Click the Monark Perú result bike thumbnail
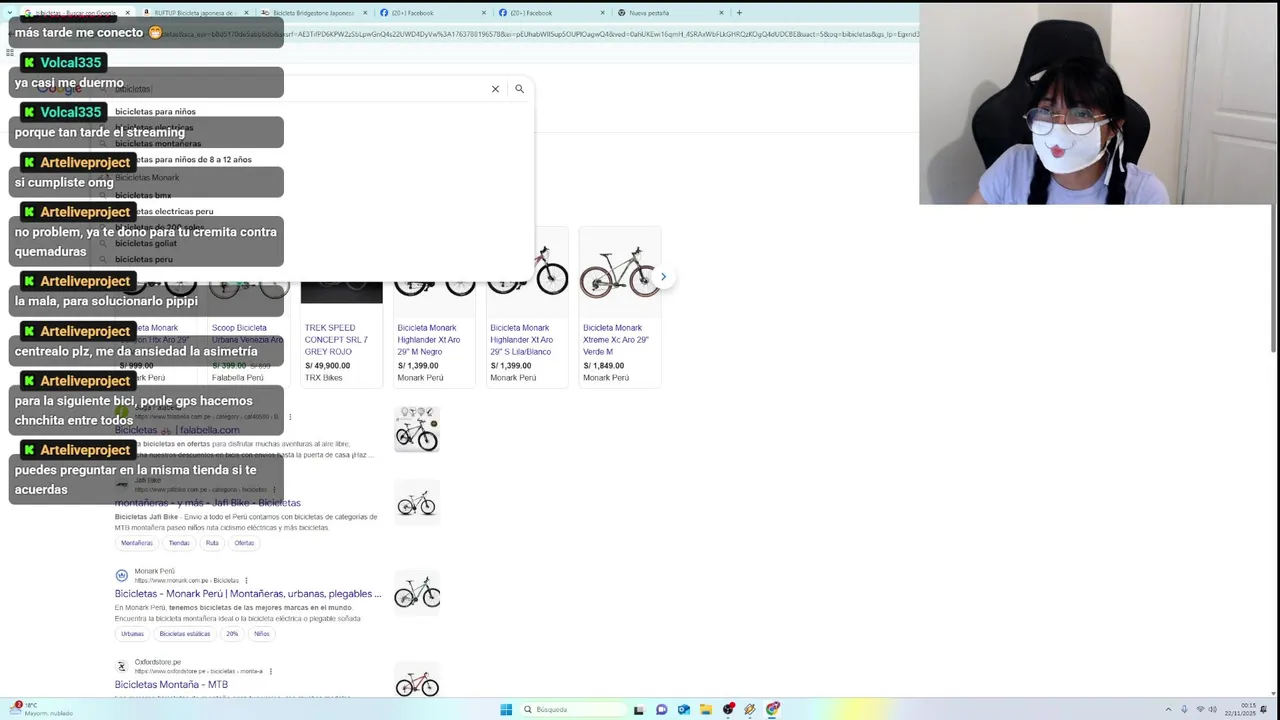Viewport: 1280px width, 720px height. click(417, 593)
